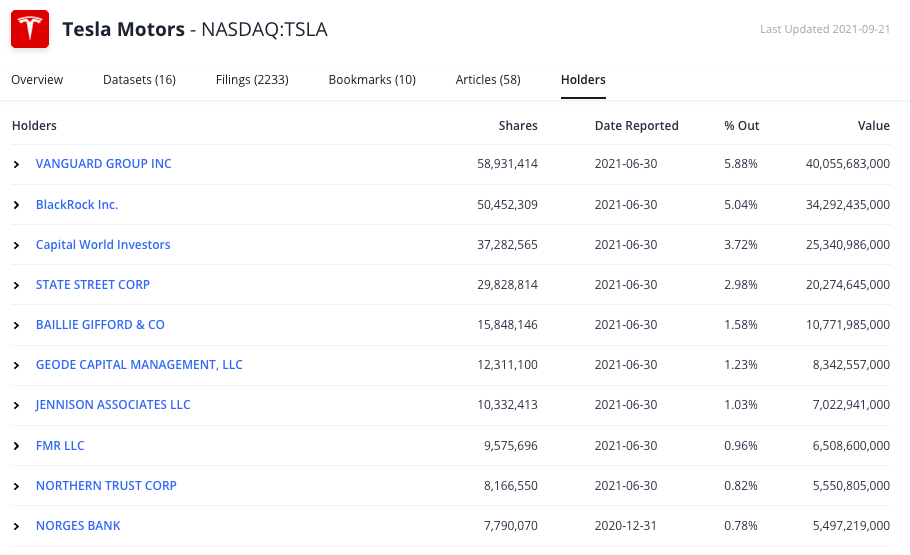Select the value 20,274,645,000 cell
The height and width of the screenshot is (555, 910).
847,284
